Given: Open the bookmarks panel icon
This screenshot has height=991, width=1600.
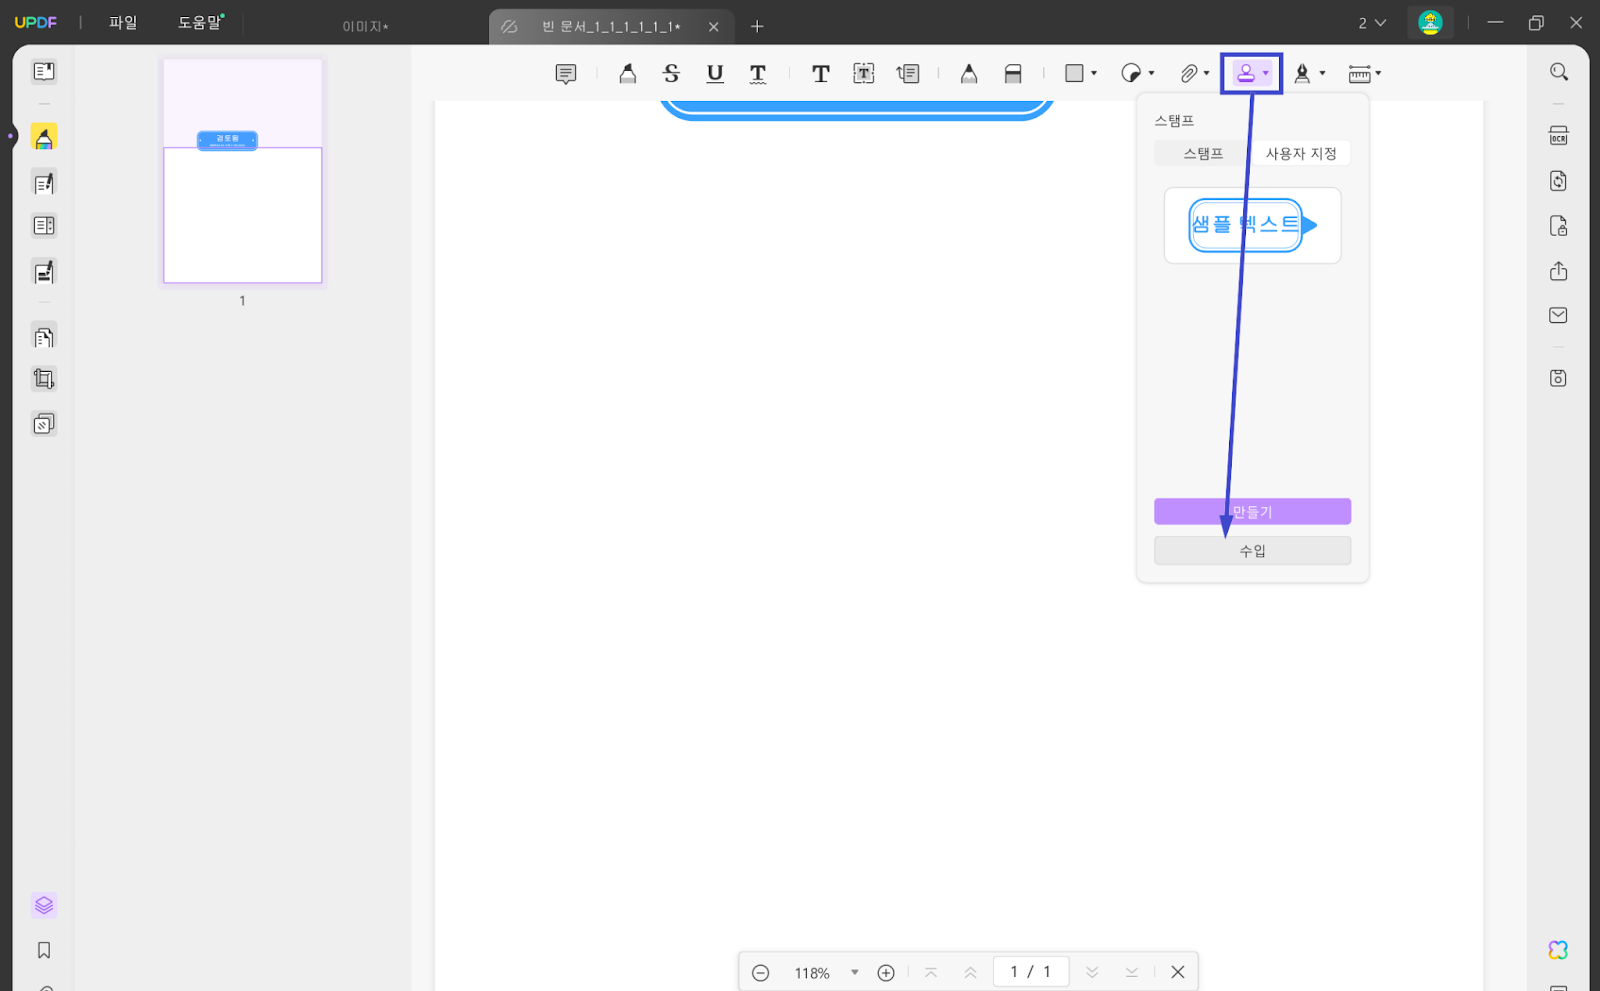Looking at the screenshot, I should click(x=44, y=950).
